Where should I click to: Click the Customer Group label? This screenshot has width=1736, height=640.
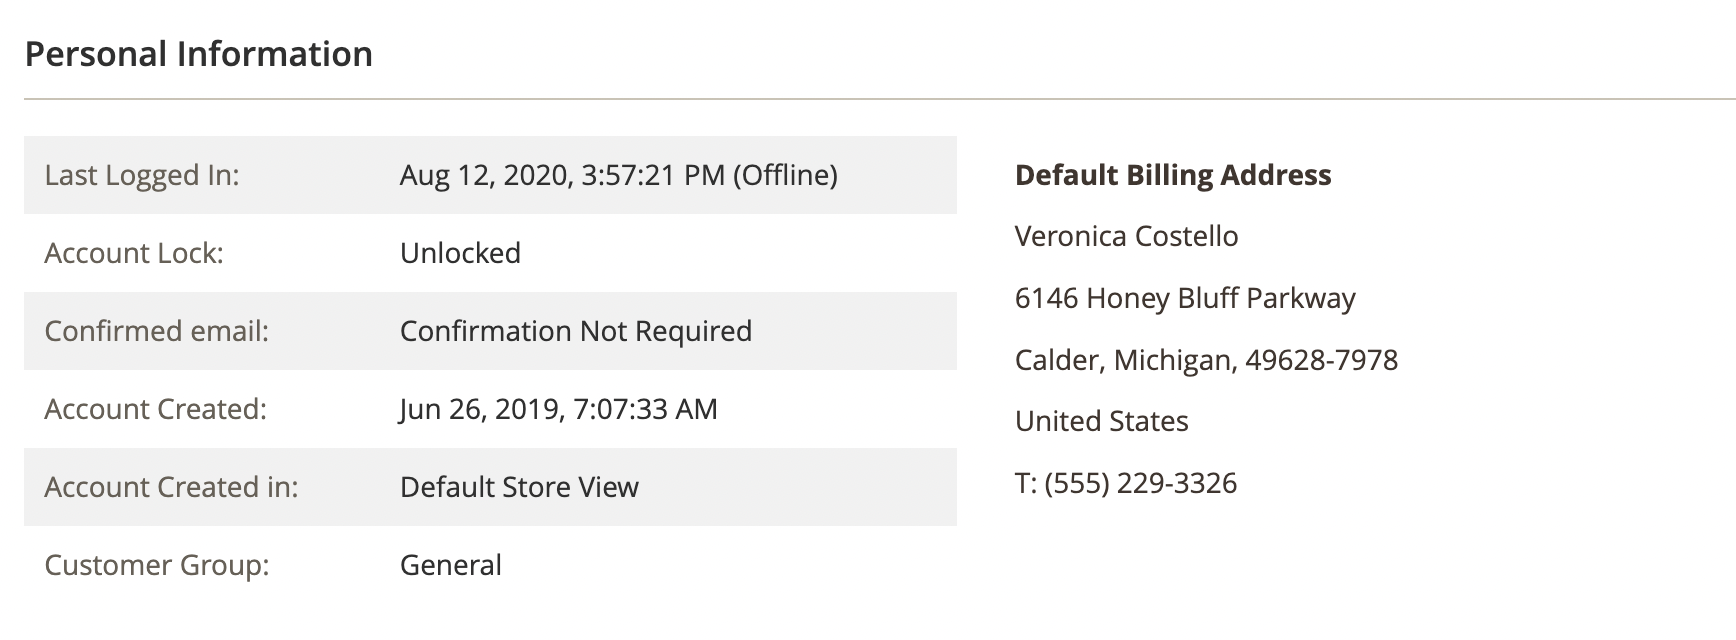157,565
